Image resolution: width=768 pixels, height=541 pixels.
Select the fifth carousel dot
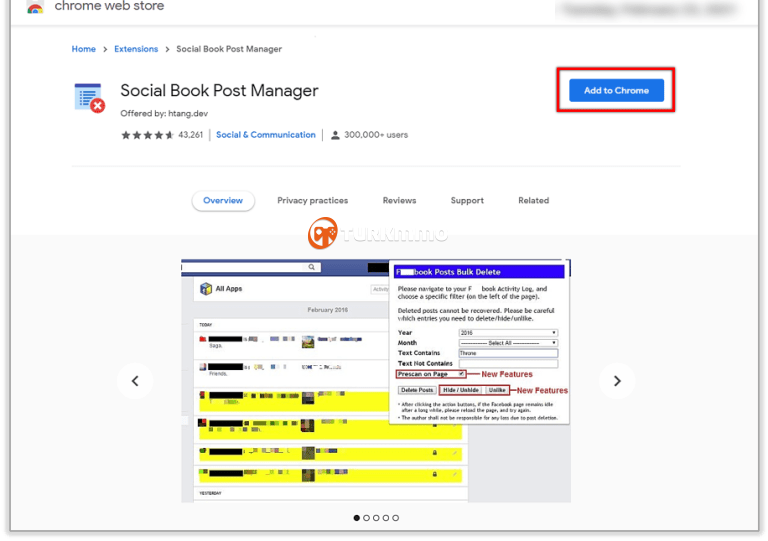click(x=396, y=518)
